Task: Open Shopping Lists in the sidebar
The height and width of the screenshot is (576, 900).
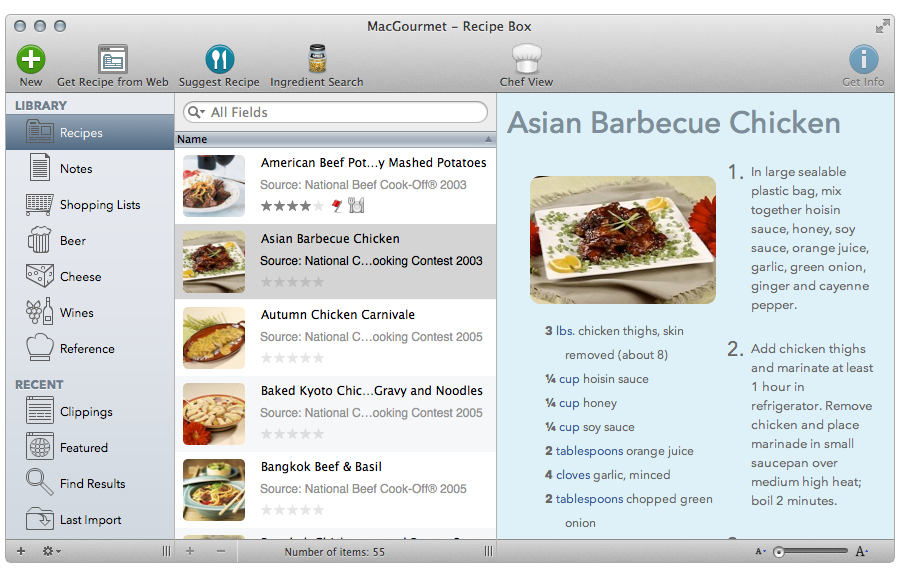Action: coord(90,205)
